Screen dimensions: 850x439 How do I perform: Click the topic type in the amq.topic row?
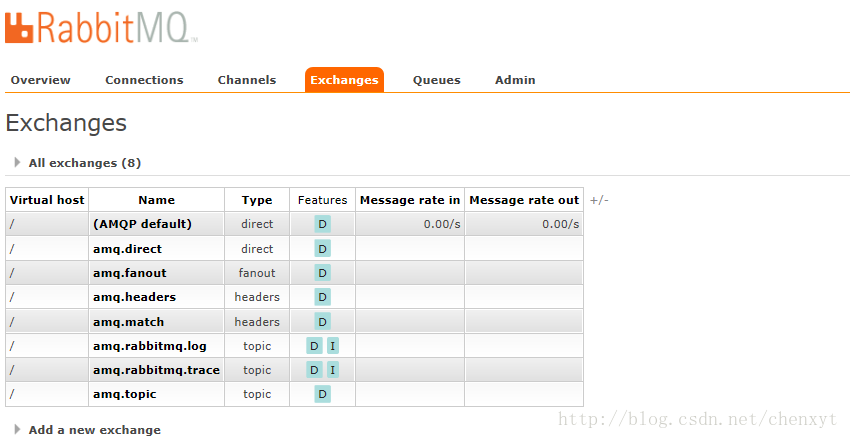coord(257,394)
